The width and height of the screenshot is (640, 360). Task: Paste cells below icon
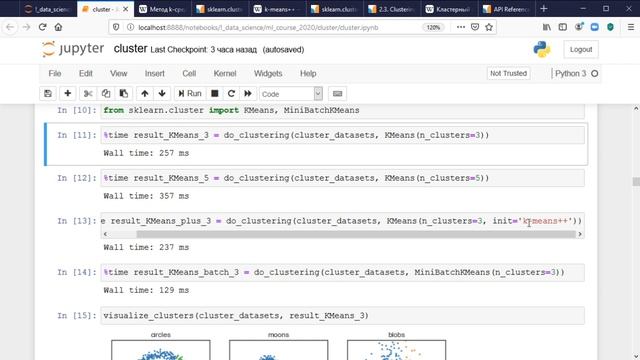point(124,93)
